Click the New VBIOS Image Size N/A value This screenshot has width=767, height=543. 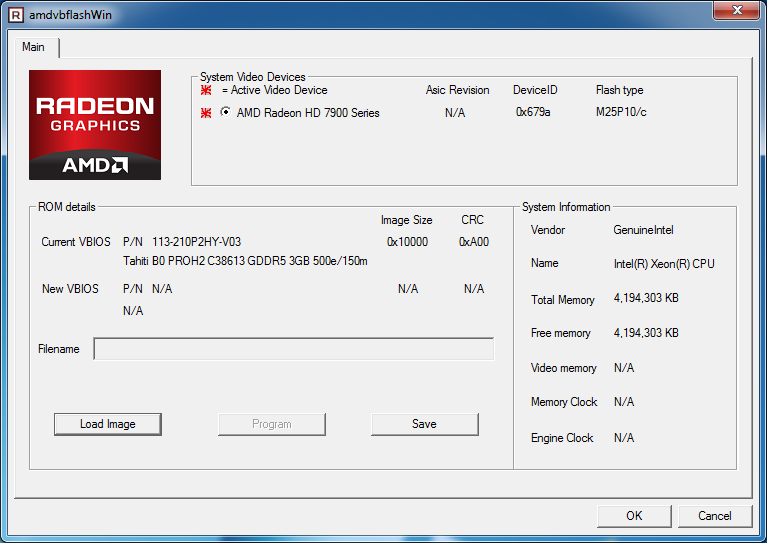pos(408,289)
